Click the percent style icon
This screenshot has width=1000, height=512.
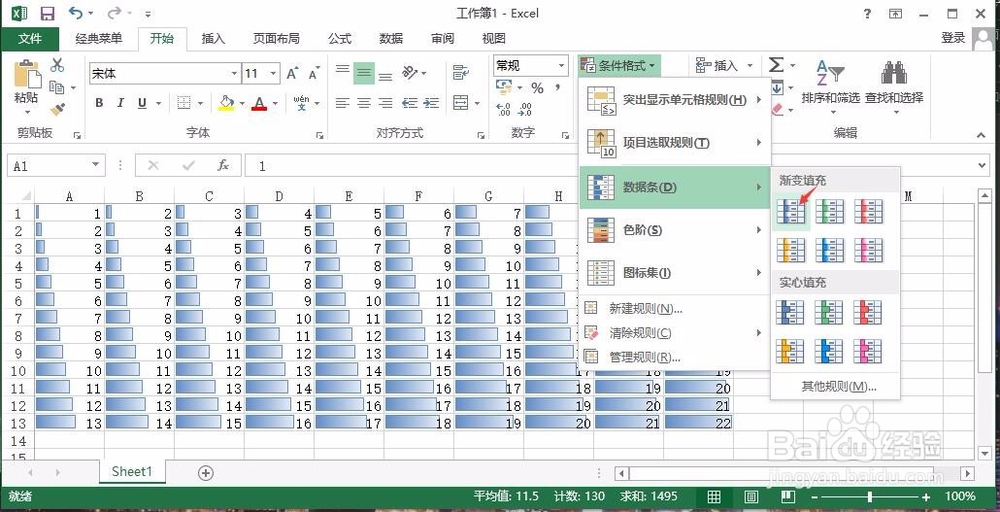[538, 88]
